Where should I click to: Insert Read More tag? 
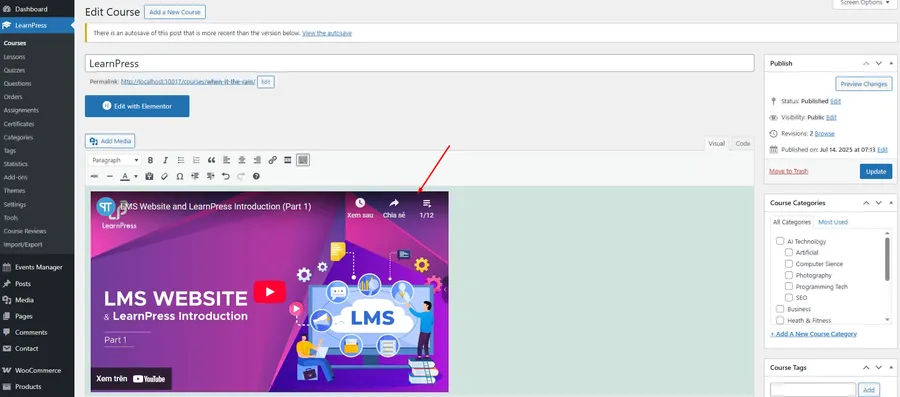pyautogui.click(x=288, y=160)
